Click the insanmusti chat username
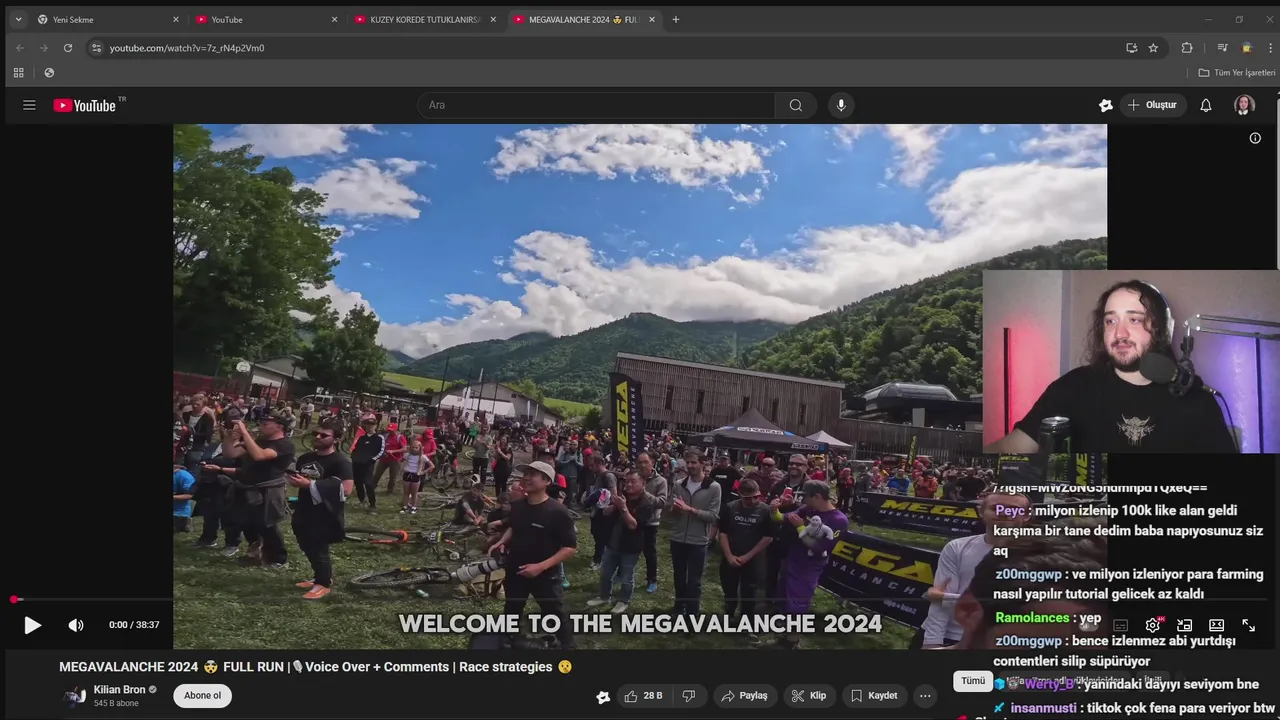The image size is (1280, 720). [1043, 708]
